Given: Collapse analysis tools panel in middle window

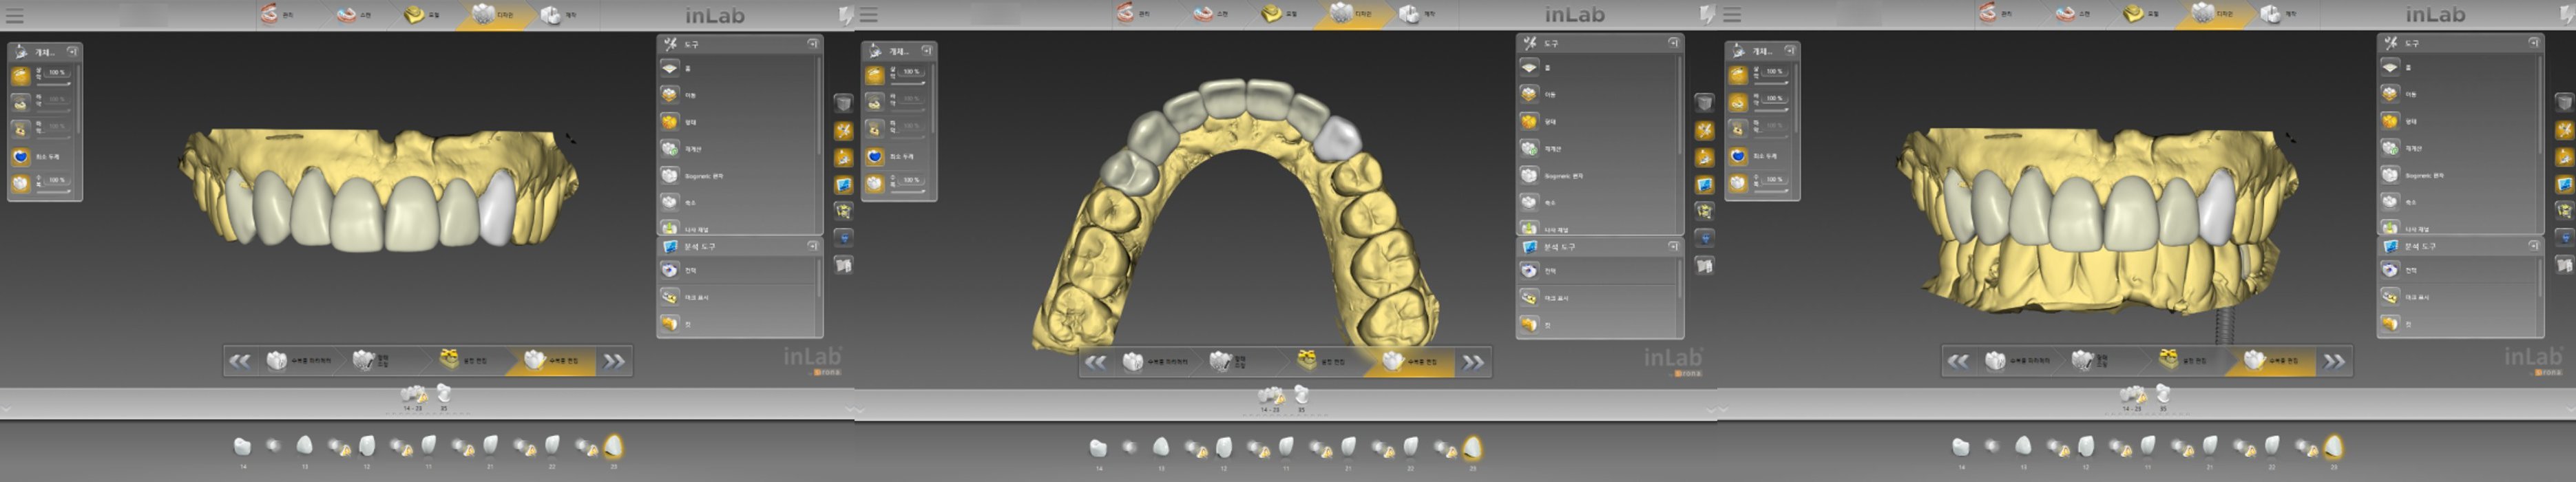Looking at the screenshot, I should pyautogui.click(x=1673, y=246).
